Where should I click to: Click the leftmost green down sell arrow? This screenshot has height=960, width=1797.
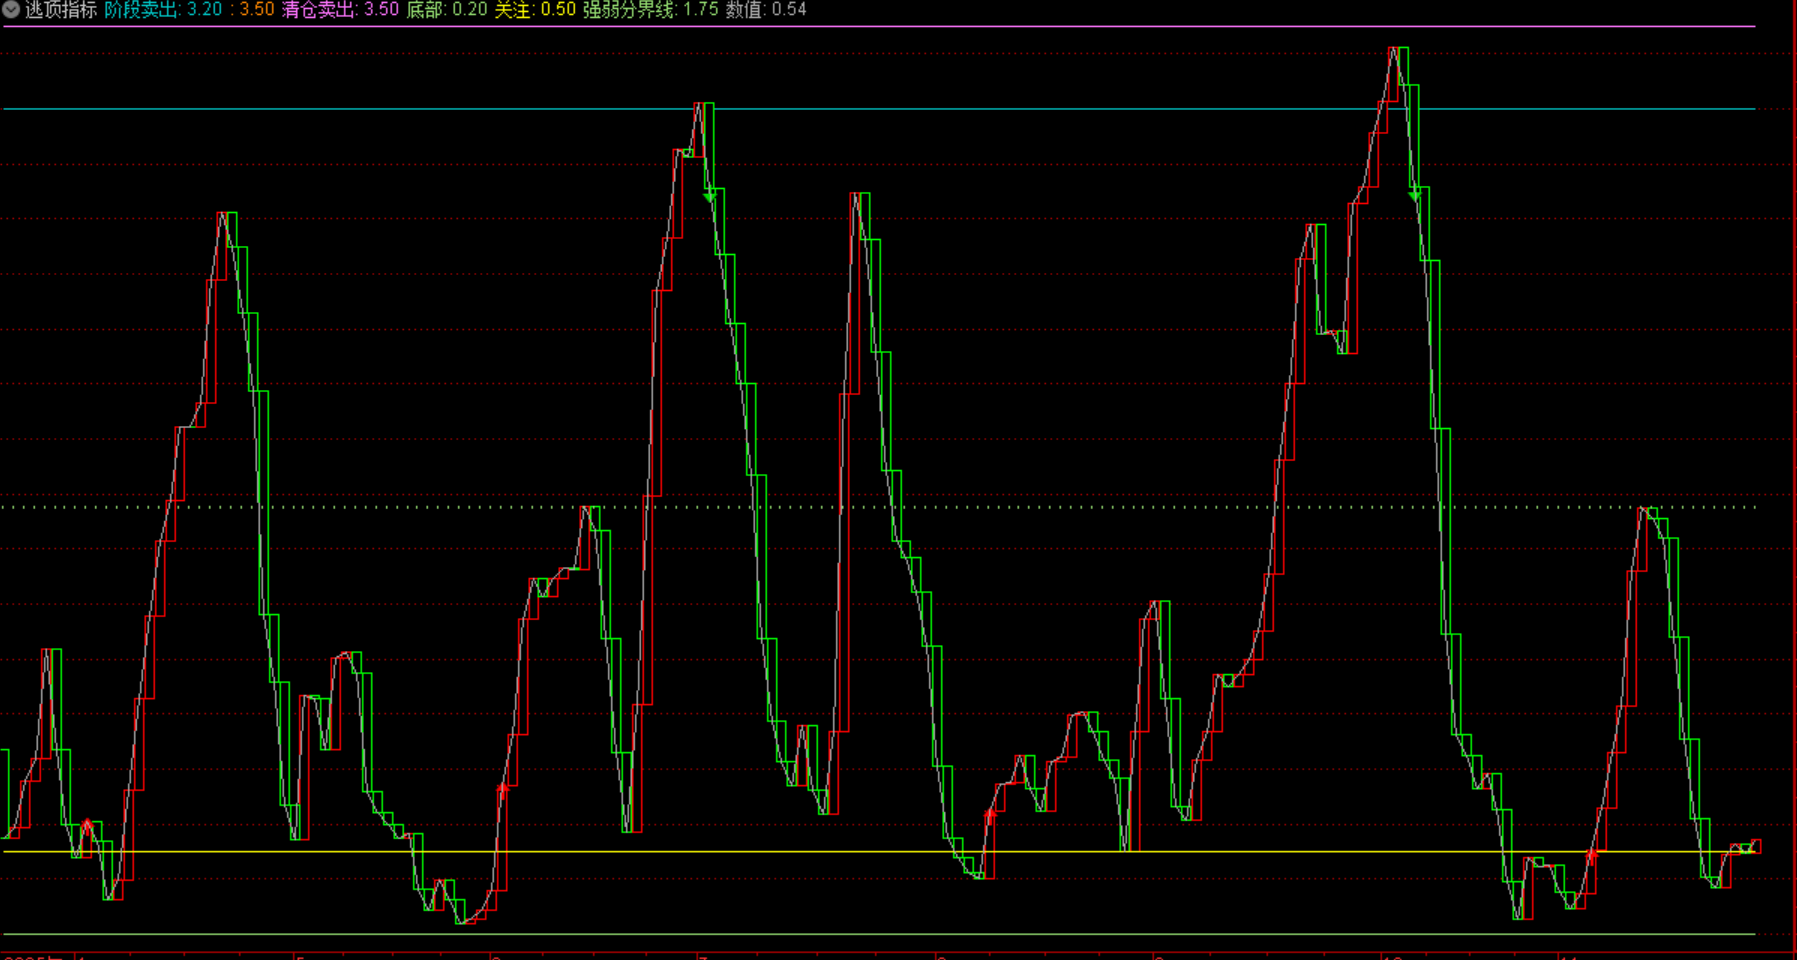(x=710, y=196)
